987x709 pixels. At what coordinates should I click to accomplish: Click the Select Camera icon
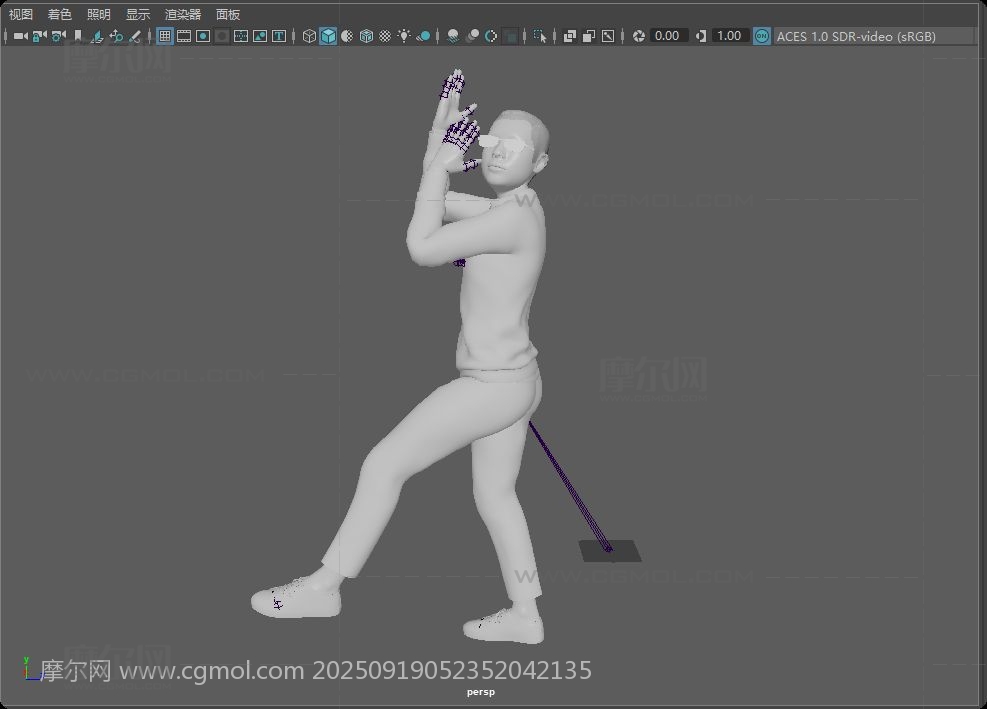pyautogui.click(x=20, y=36)
